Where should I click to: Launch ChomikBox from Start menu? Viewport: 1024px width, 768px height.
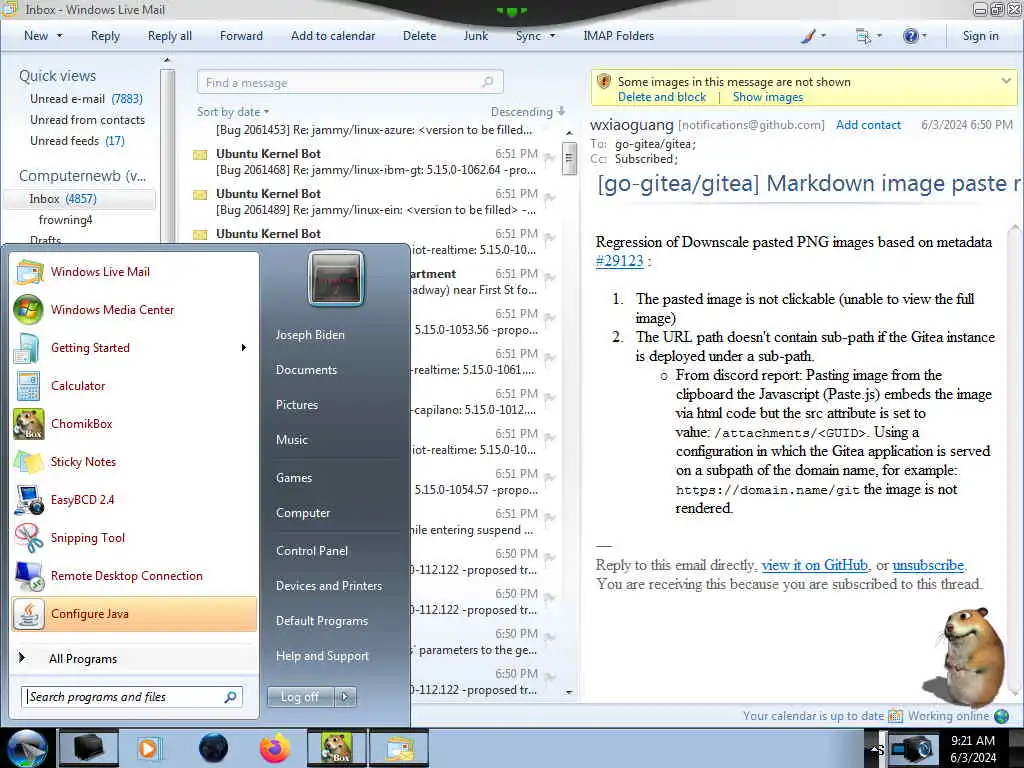pyautogui.click(x=134, y=423)
